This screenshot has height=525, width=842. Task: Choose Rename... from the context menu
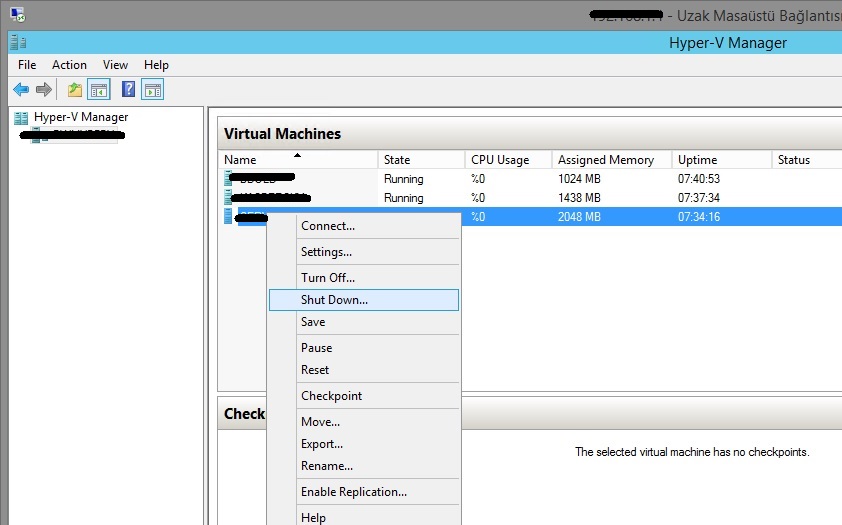tap(364, 466)
